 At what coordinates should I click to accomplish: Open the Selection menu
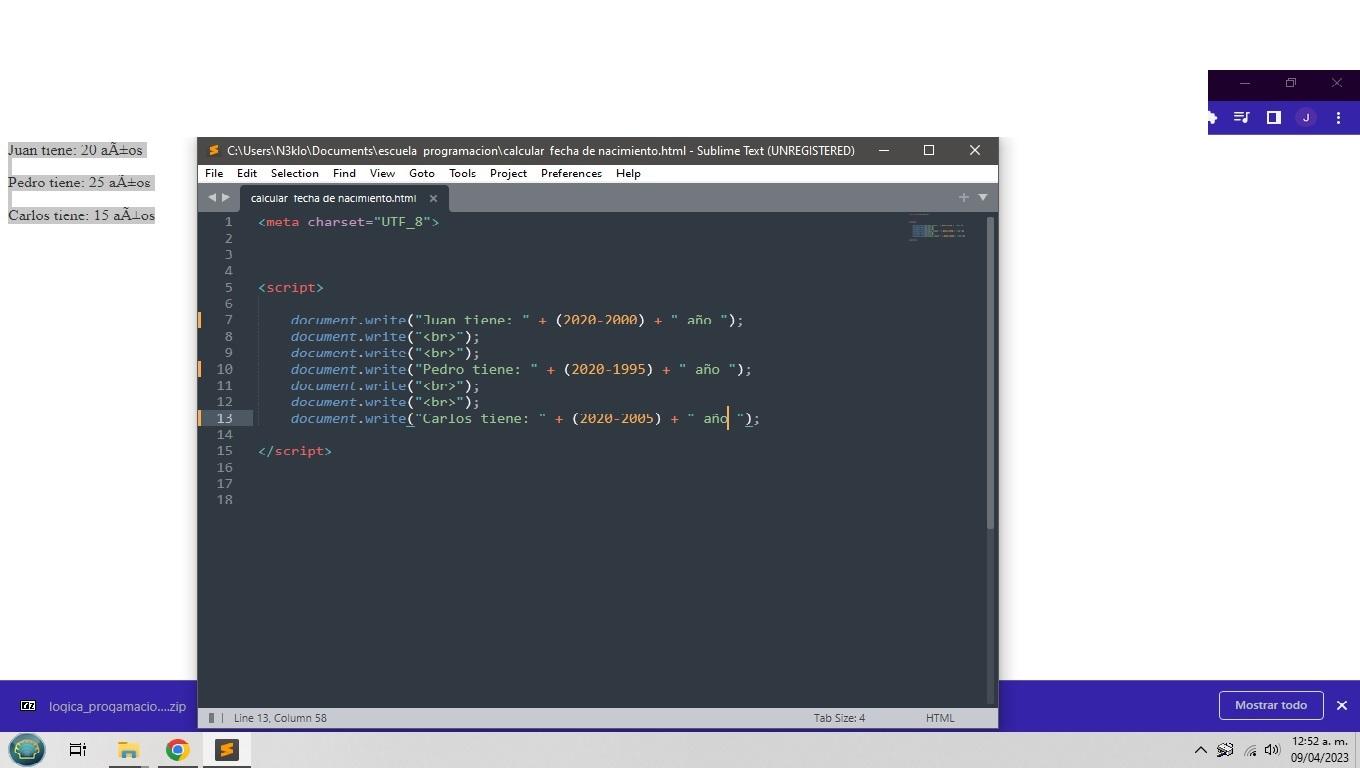pos(295,173)
